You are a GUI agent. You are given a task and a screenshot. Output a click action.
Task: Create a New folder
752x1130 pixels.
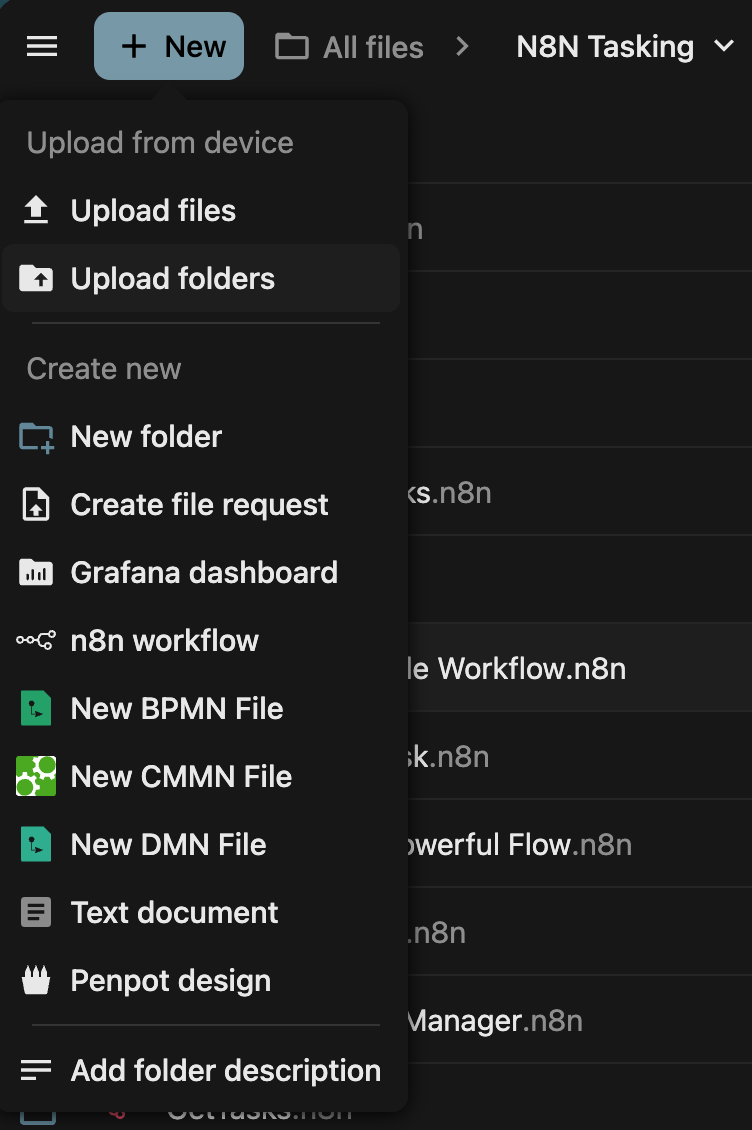click(x=201, y=437)
